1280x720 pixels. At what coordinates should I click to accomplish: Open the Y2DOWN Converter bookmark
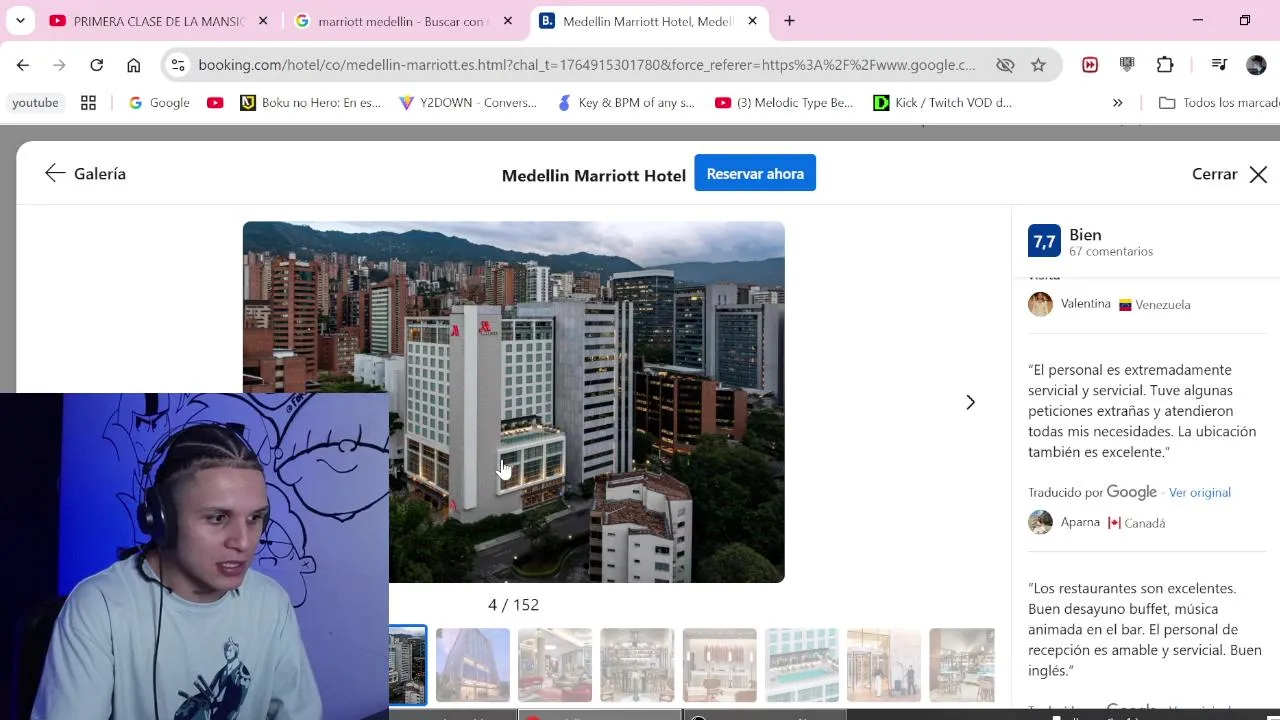click(x=467, y=103)
